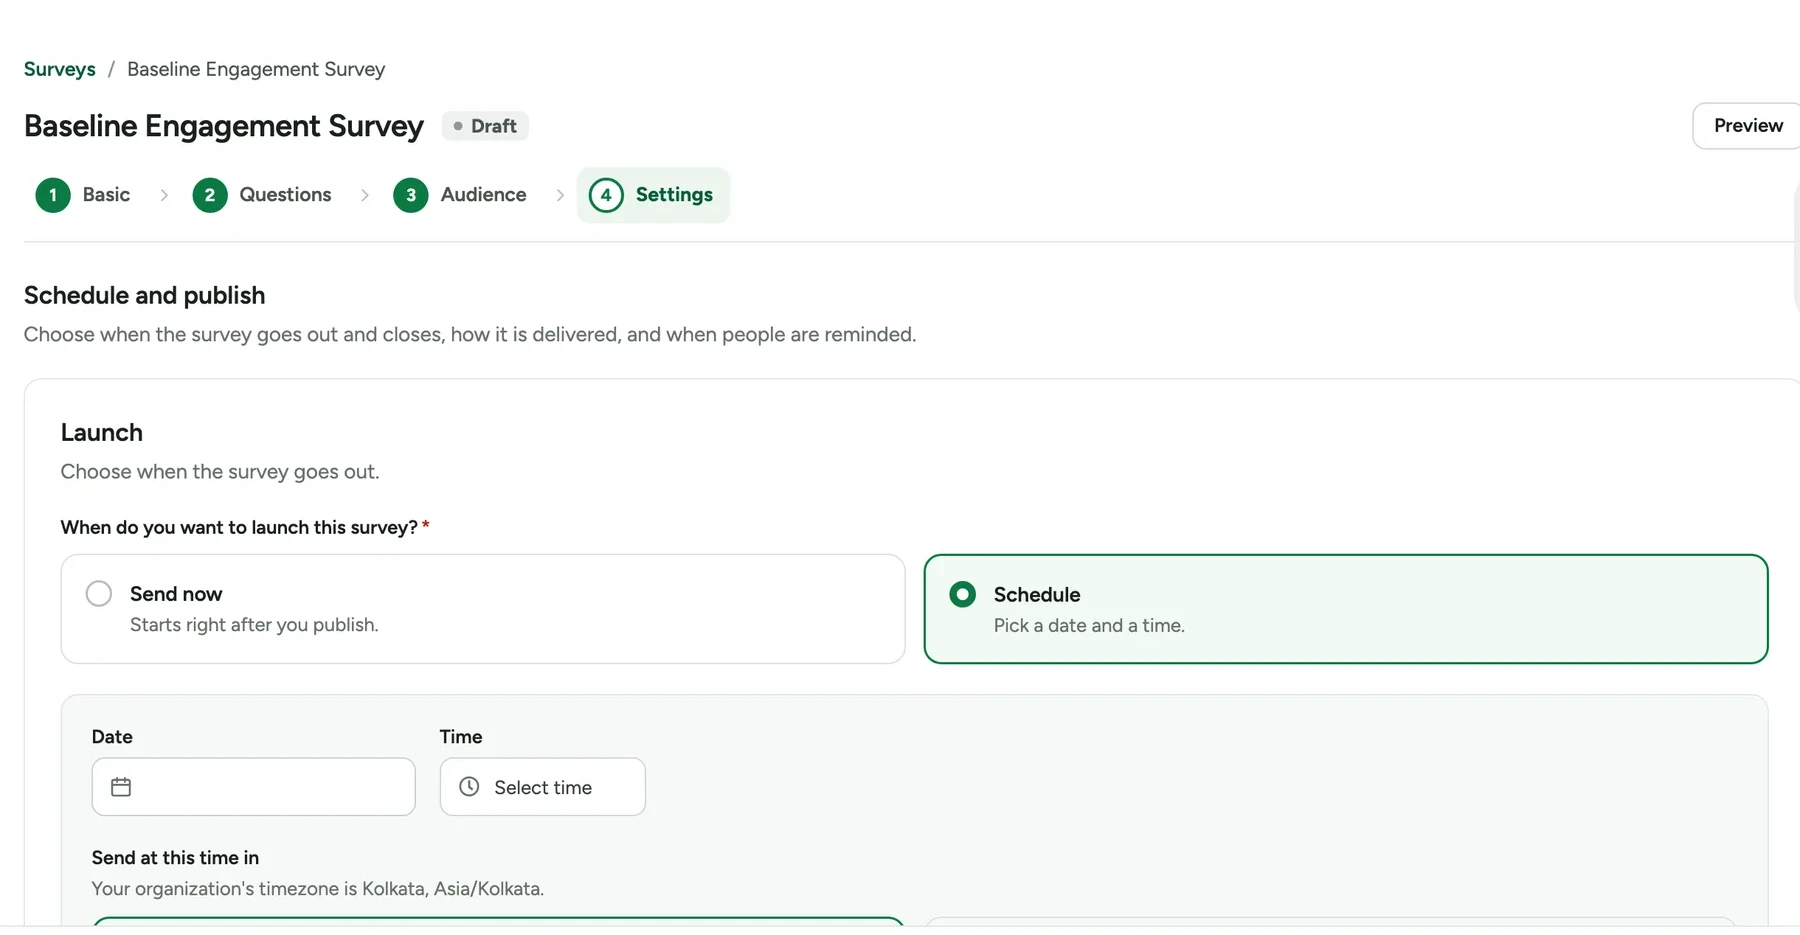Click the calendar icon in Date field

(121, 787)
